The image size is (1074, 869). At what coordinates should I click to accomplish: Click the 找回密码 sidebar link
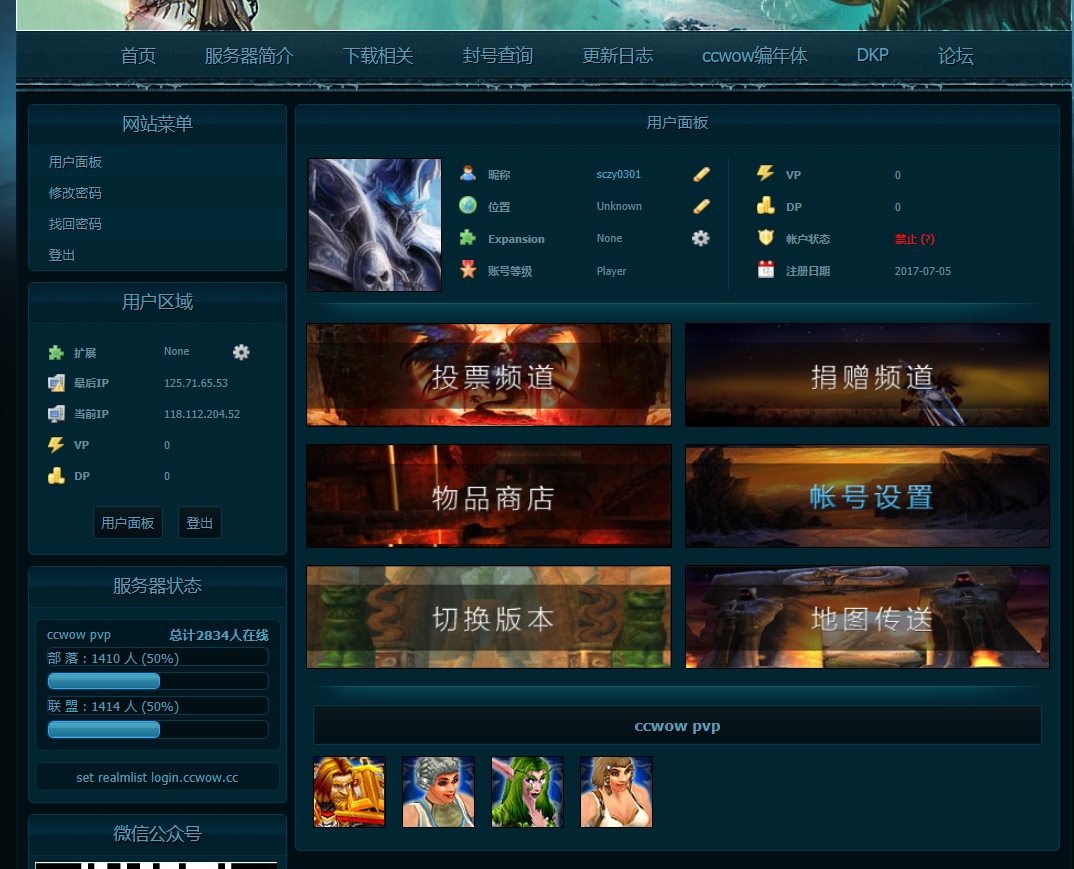tap(75, 224)
